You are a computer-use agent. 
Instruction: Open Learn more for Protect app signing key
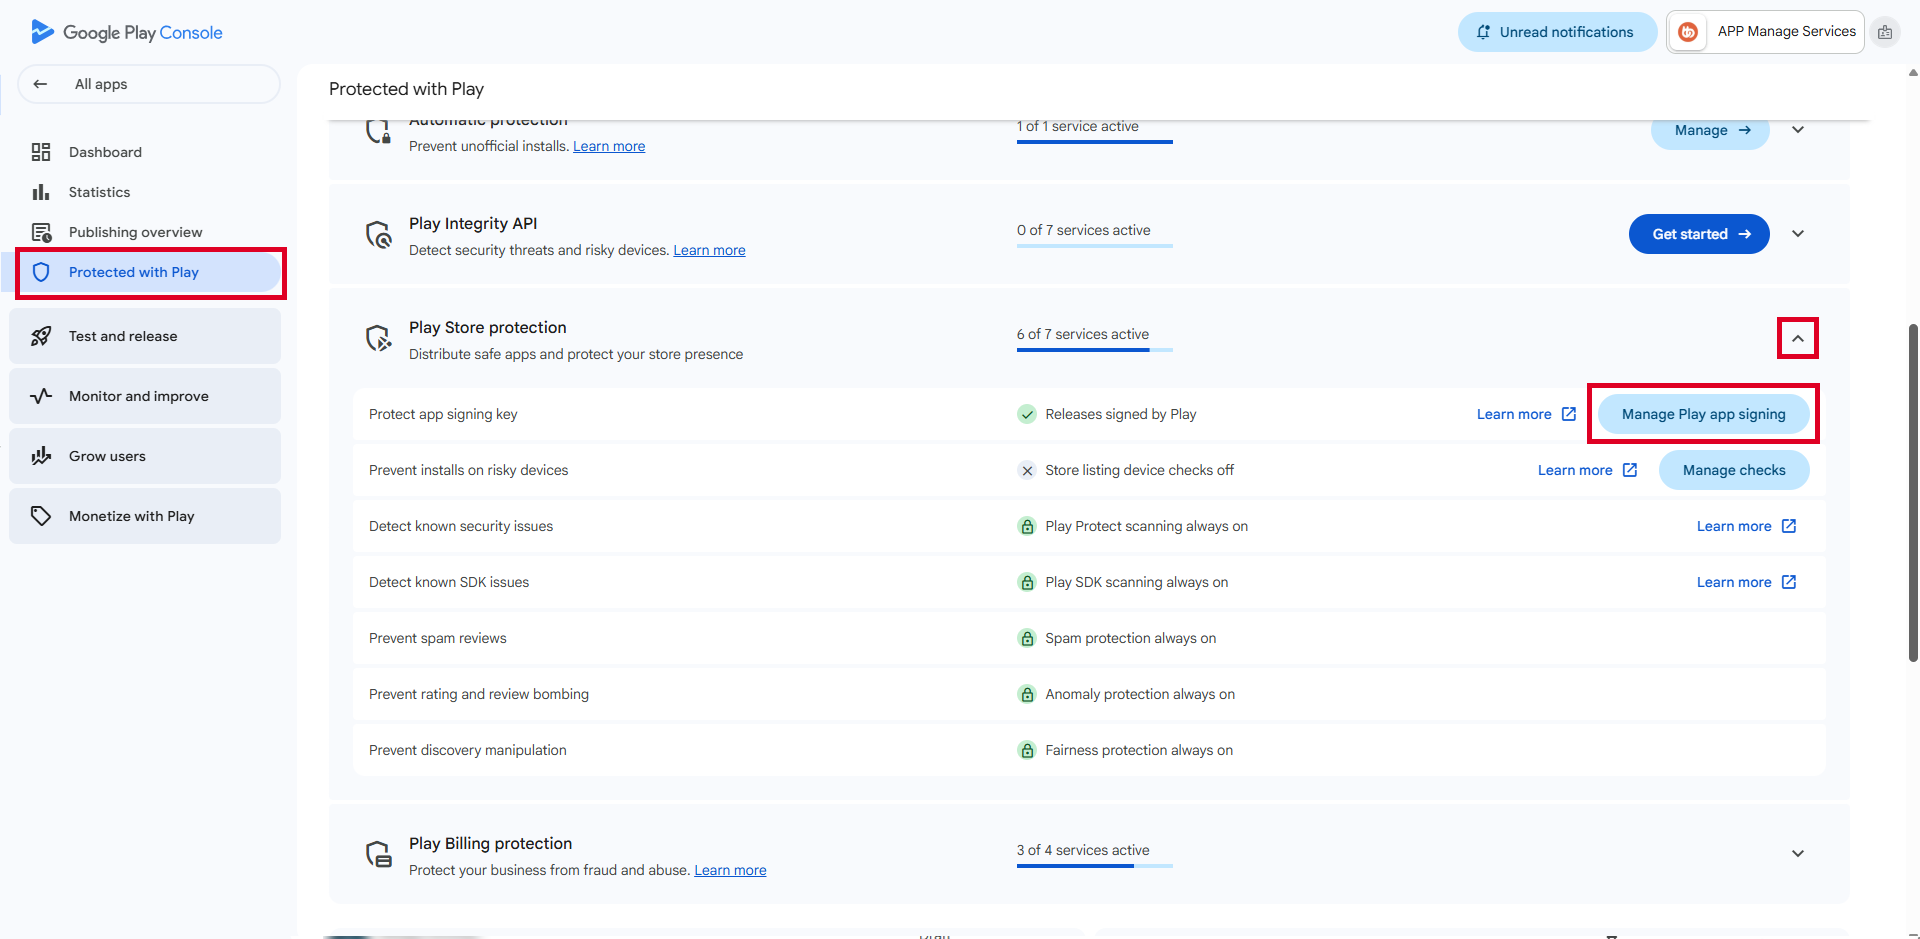click(x=1526, y=414)
